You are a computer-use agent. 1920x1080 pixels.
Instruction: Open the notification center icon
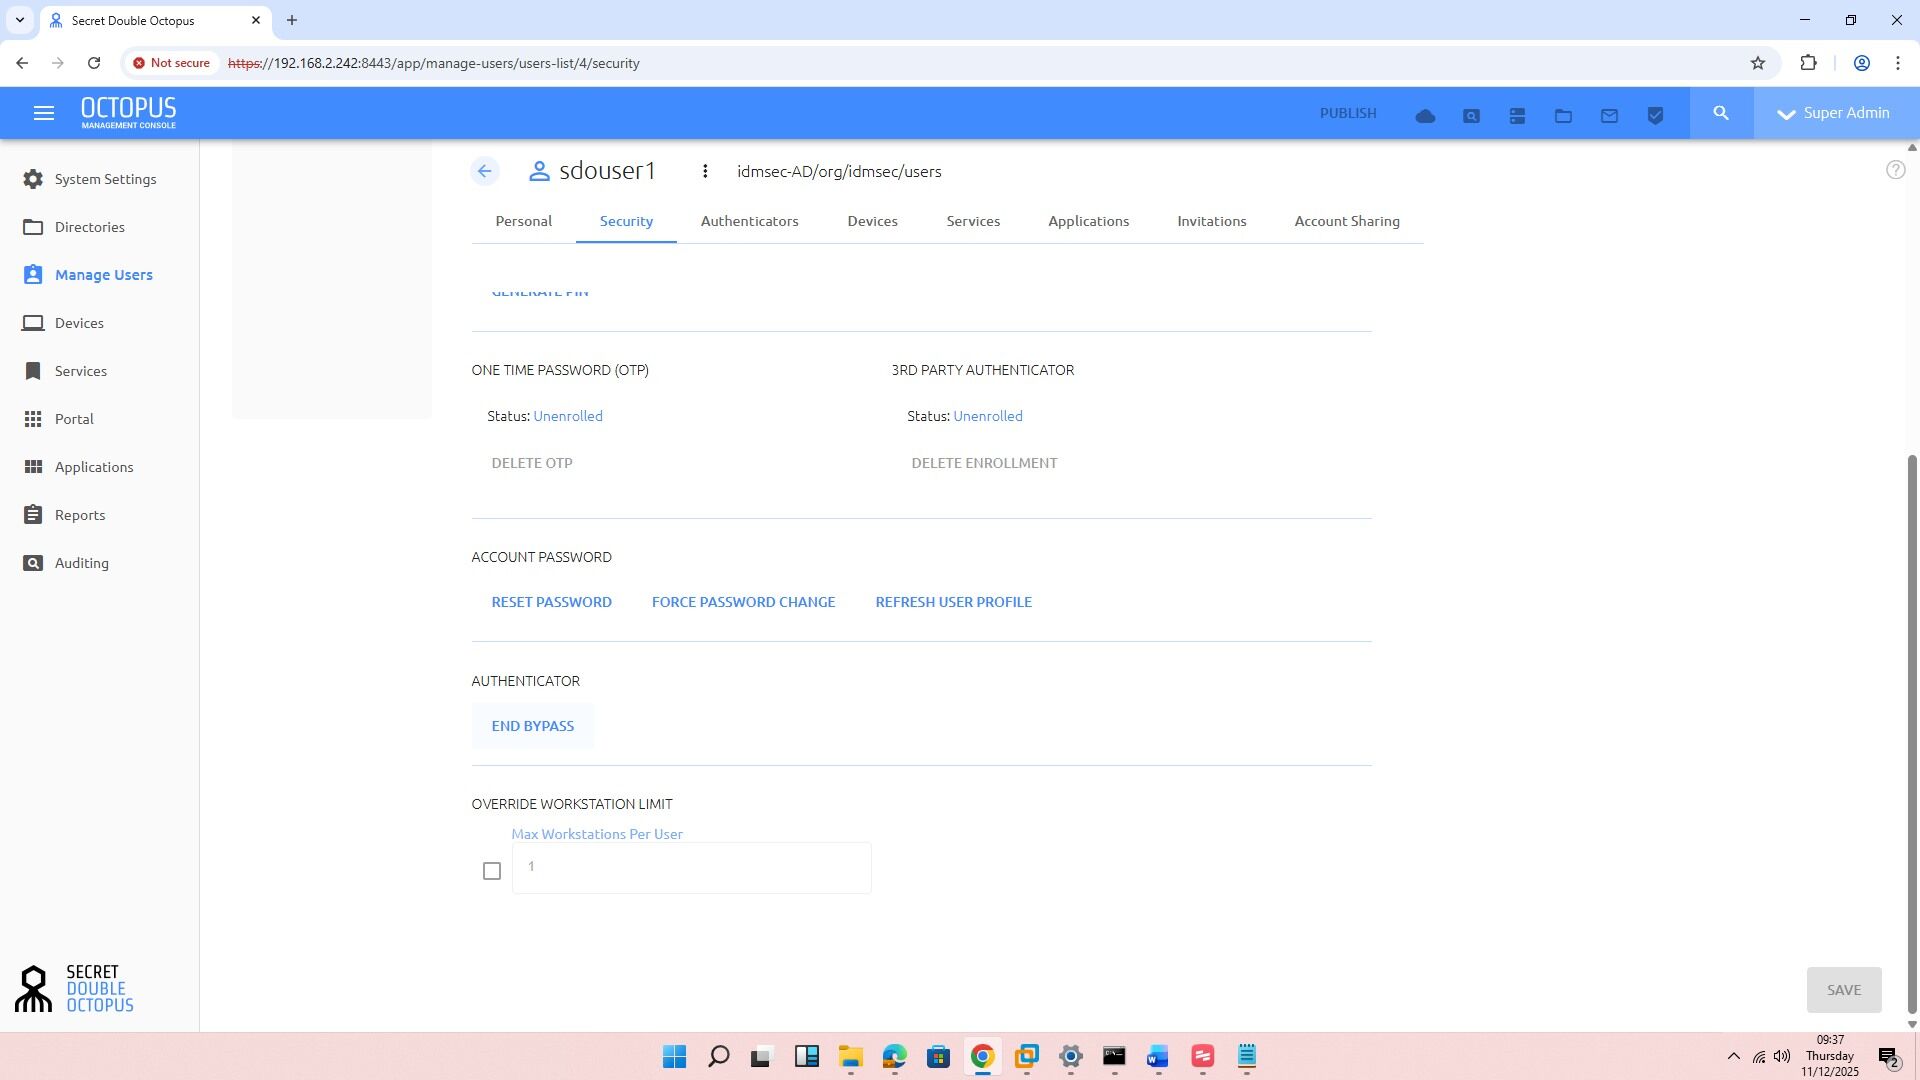1889,1056
